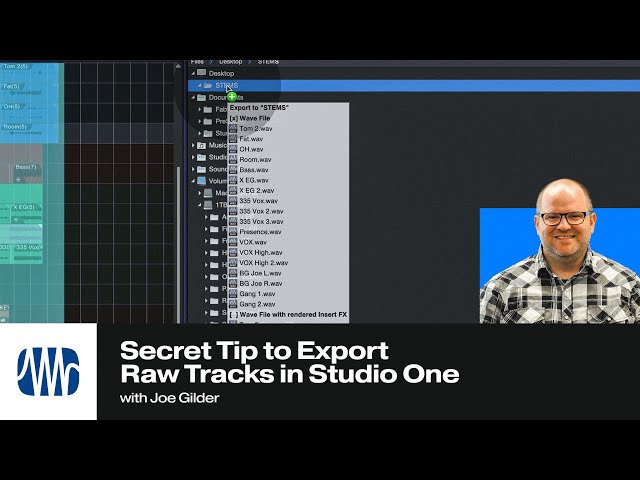This screenshot has height=480, width=640.
Task: Click the BG Joe L.wav entry
Action: pyautogui.click(x=260, y=273)
